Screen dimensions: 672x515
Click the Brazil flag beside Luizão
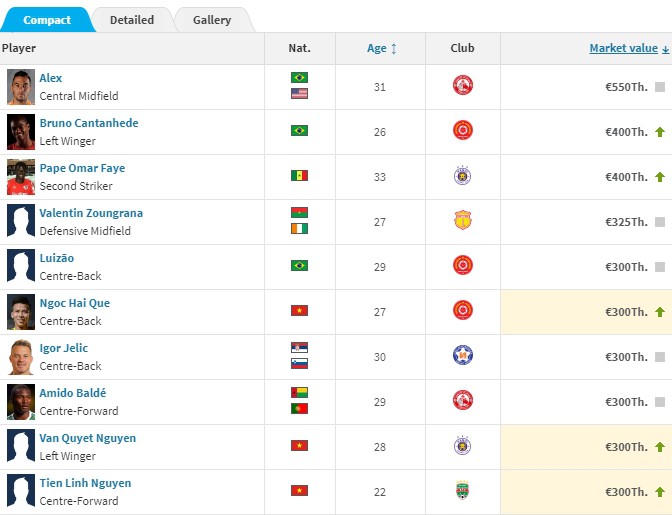pyautogui.click(x=299, y=266)
